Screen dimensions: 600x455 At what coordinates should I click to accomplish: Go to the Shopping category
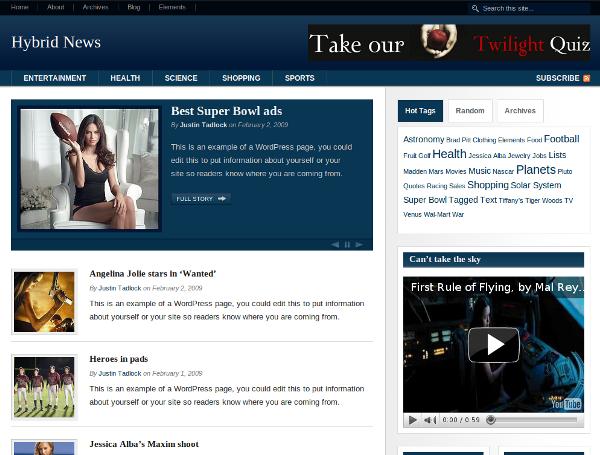[241, 78]
